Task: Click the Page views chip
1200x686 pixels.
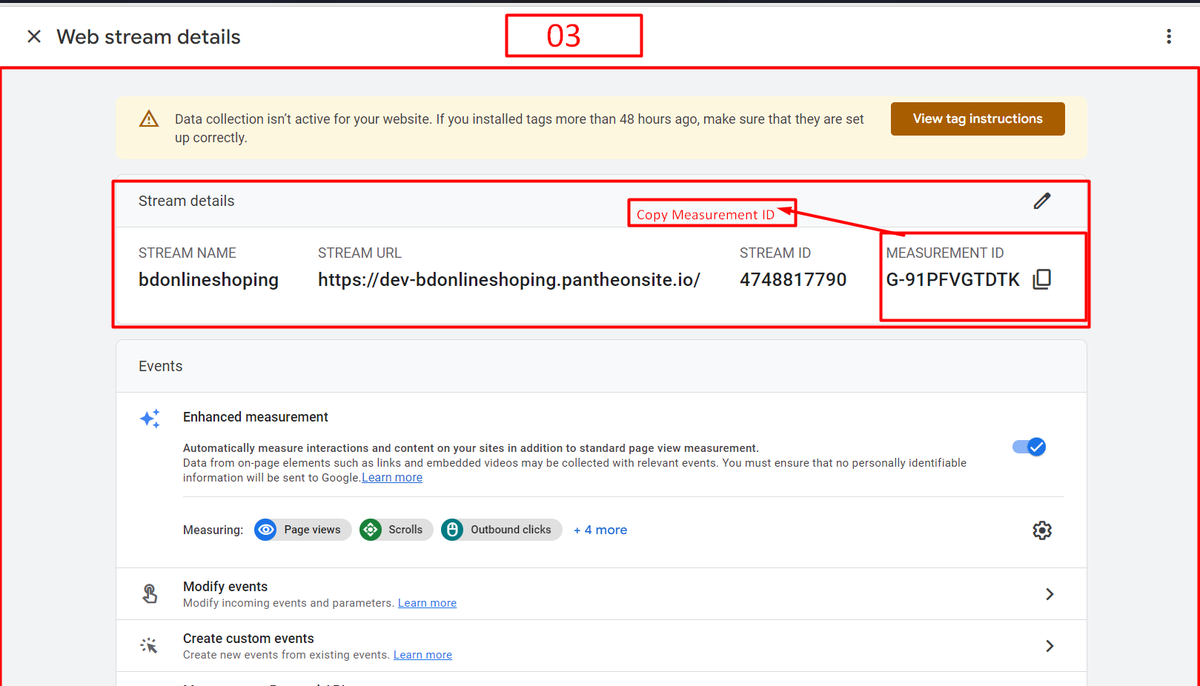Action: (302, 530)
